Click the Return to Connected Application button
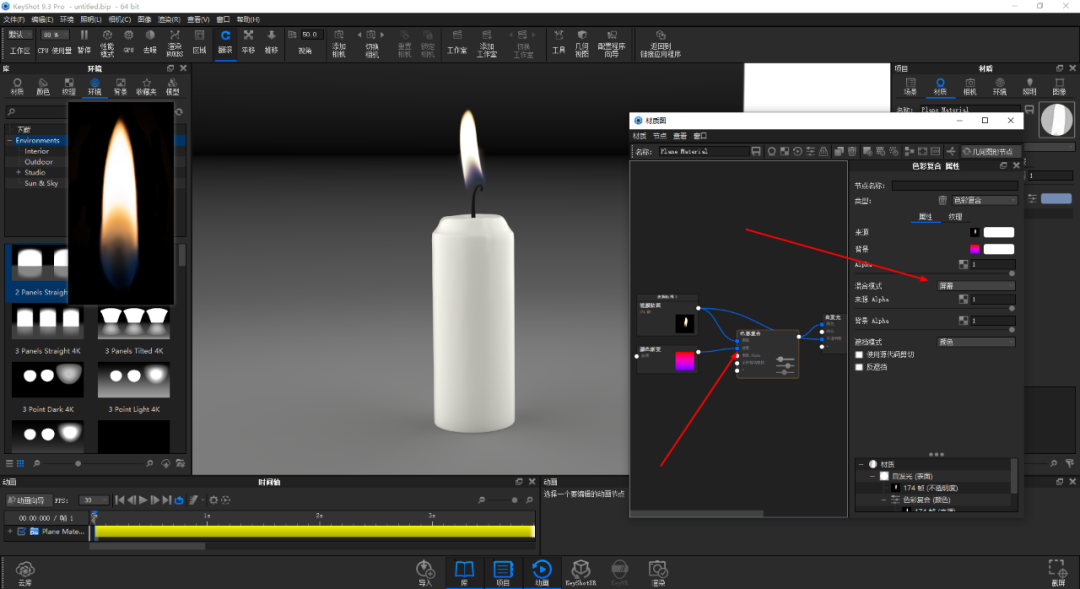 coord(660,43)
